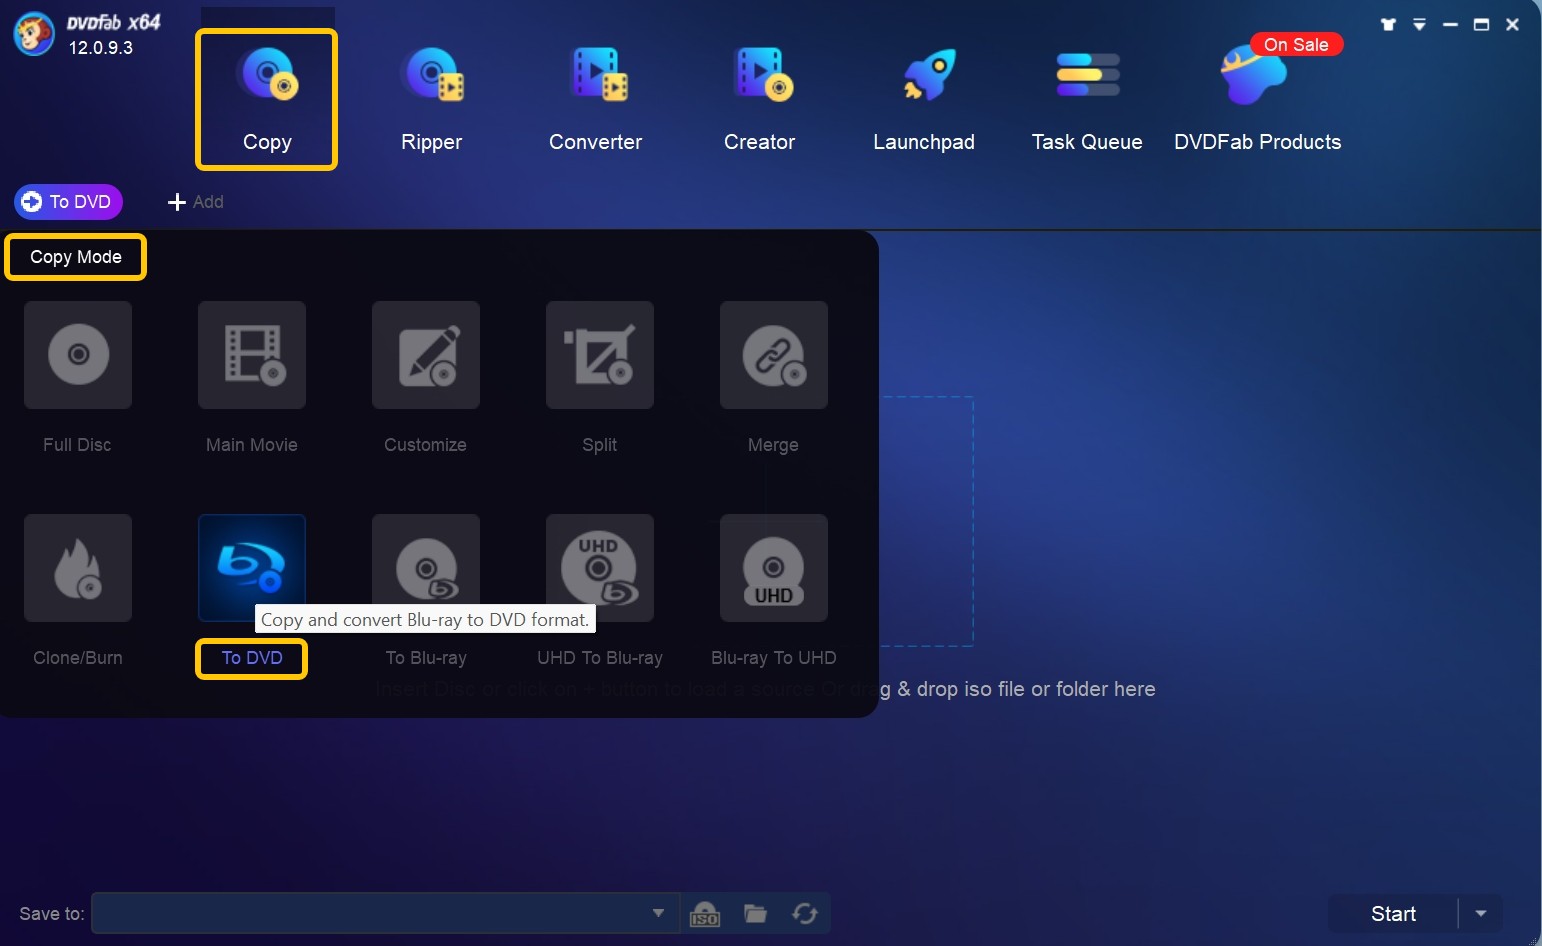The height and width of the screenshot is (946, 1542).
Task: Switch to the Converter module
Action: pyautogui.click(x=595, y=99)
